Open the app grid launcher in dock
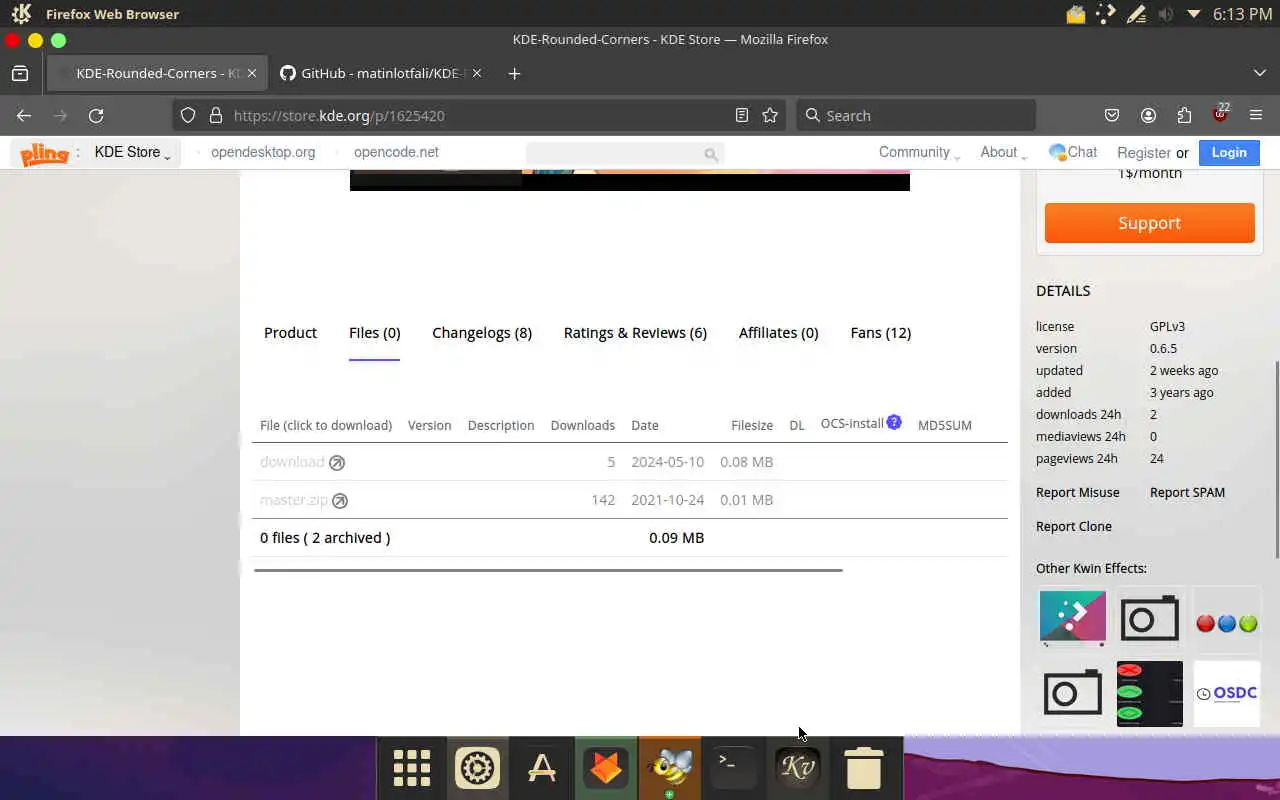The width and height of the screenshot is (1280, 800). pyautogui.click(x=411, y=768)
